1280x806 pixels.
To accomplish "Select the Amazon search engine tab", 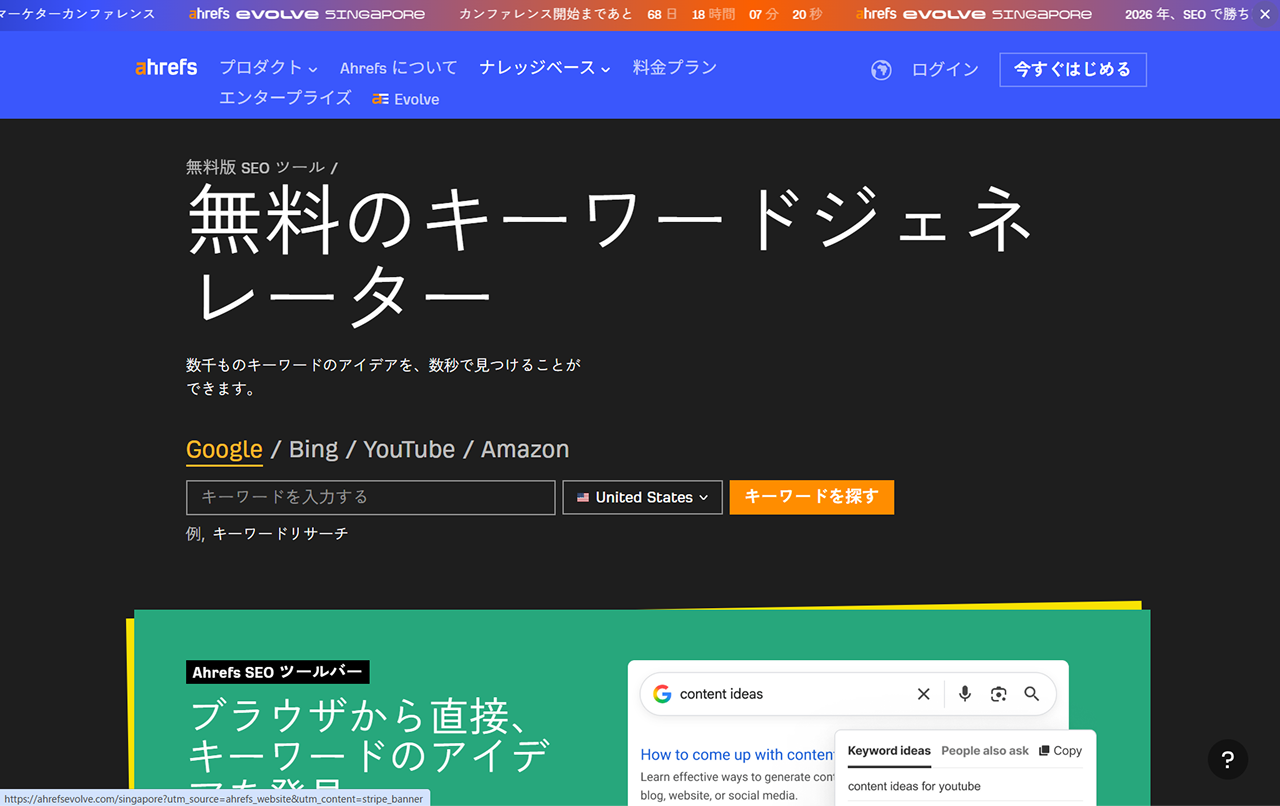I will [x=525, y=450].
